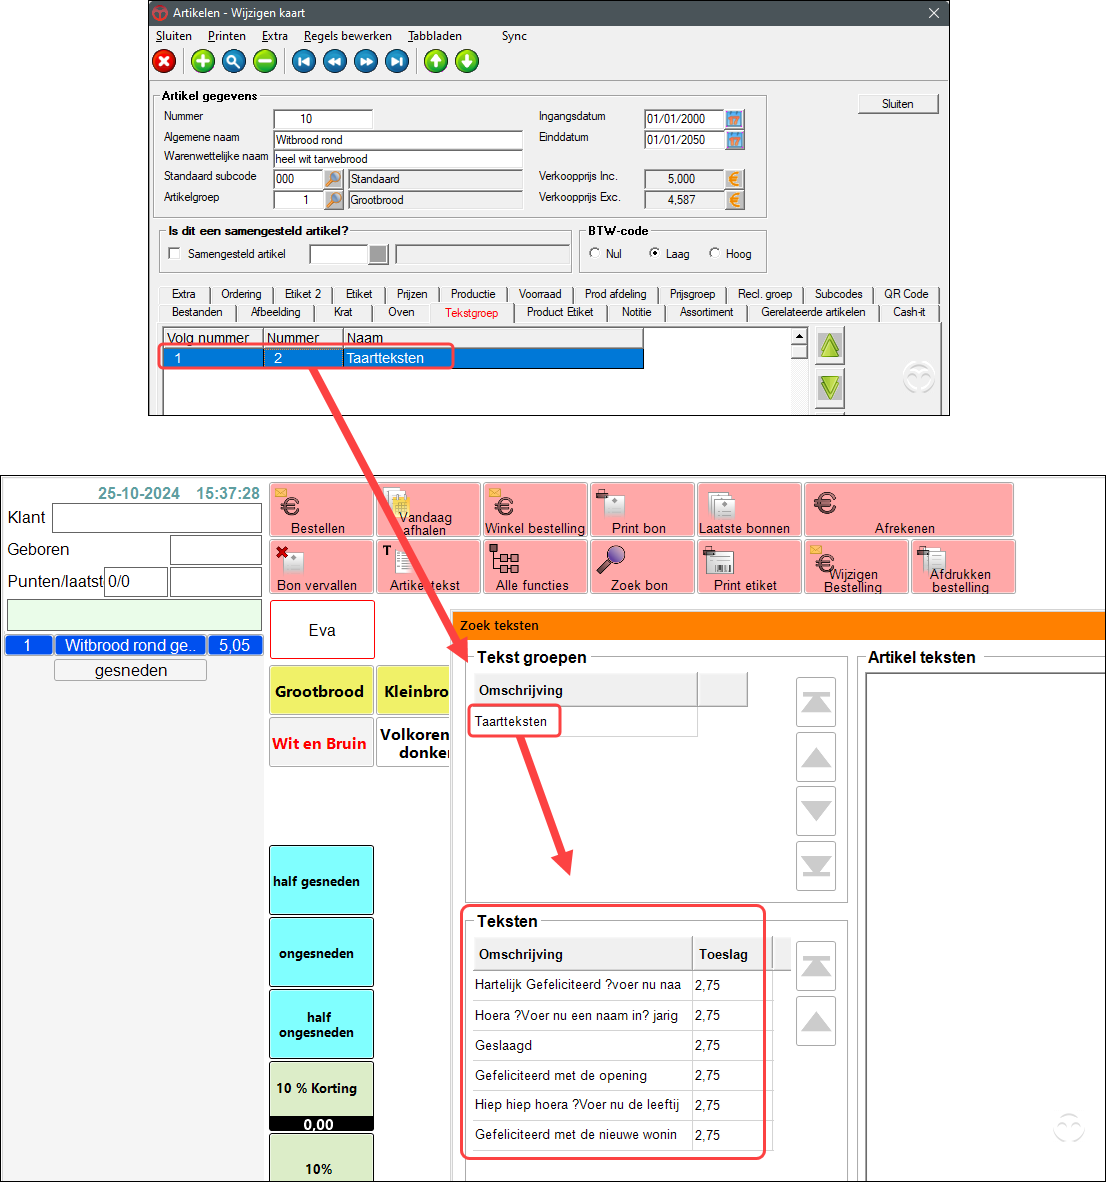
Task: Open the Tabbladen menu
Action: (x=434, y=36)
